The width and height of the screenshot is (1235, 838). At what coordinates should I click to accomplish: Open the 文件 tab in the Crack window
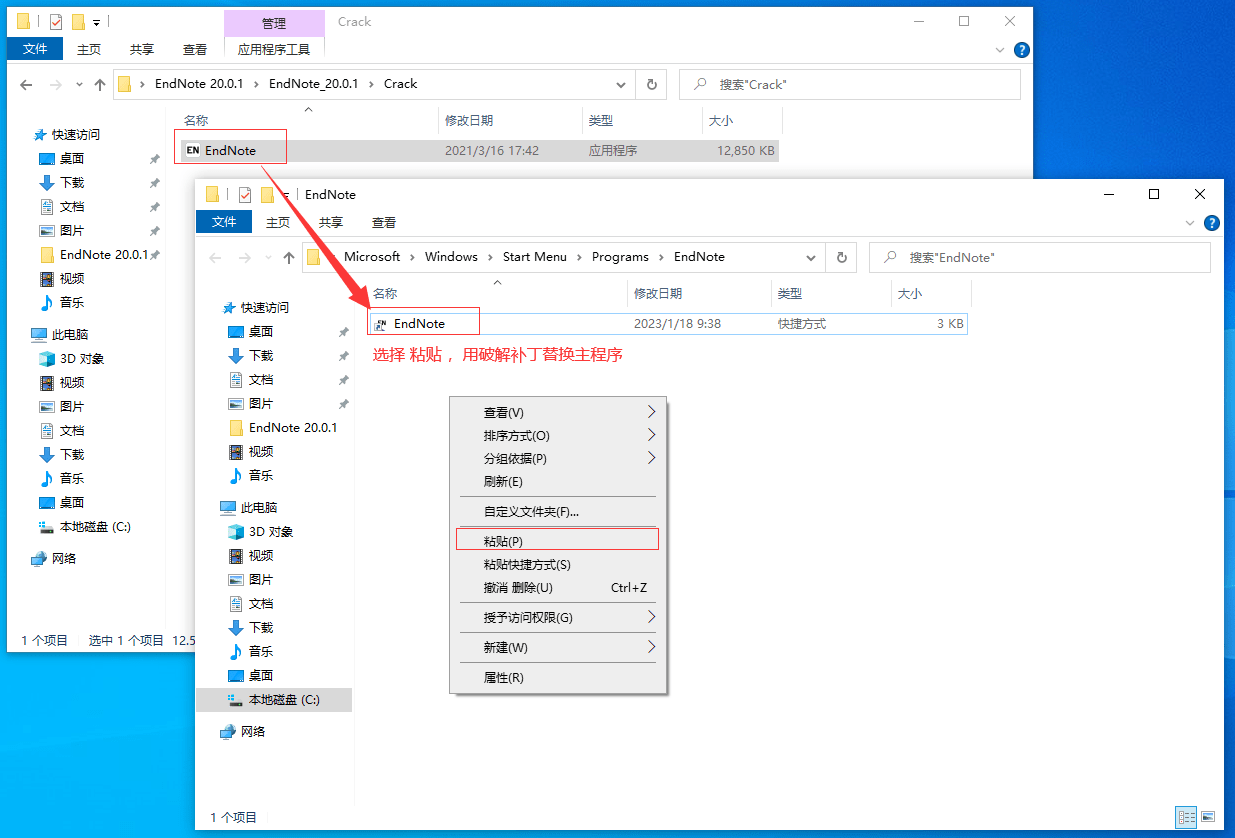click(x=35, y=49)
